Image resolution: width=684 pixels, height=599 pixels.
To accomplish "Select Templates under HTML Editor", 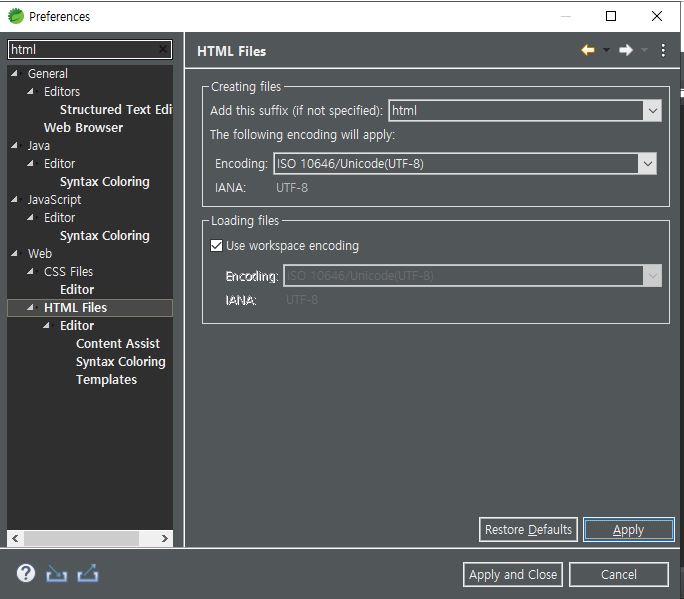I will point(106,380).
